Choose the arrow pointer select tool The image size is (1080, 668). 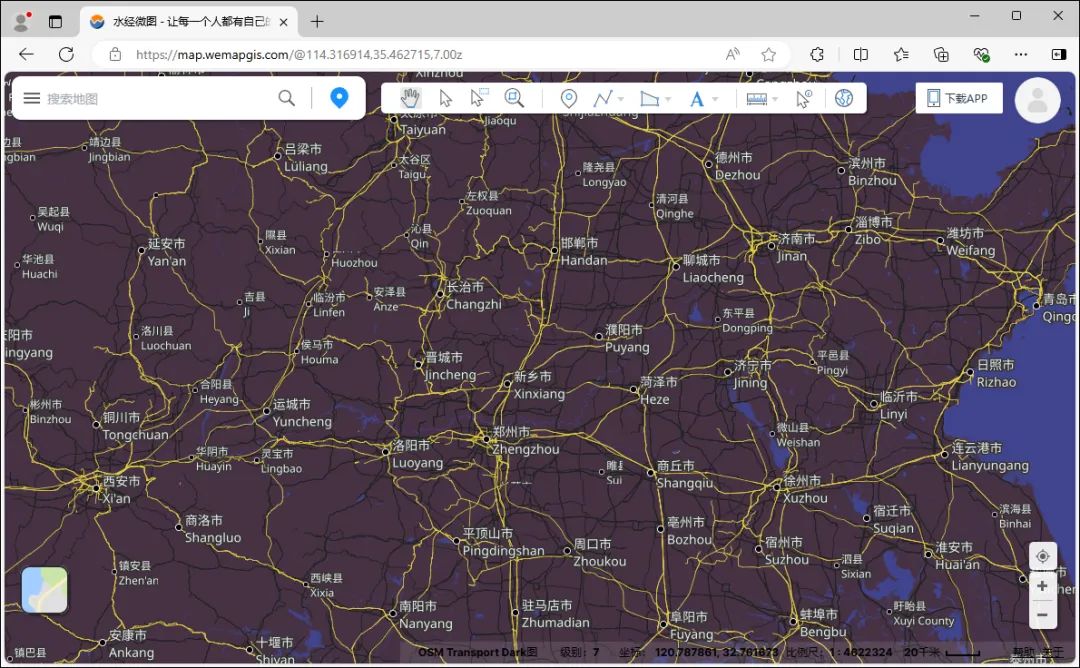(446, 98)
